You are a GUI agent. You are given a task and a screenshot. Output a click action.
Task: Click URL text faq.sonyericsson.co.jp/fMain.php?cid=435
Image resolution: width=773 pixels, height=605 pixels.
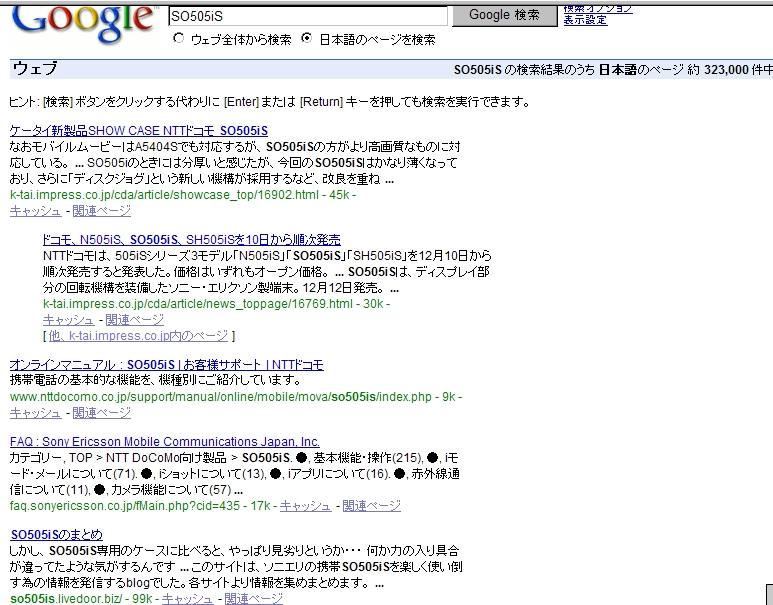pyautogui.click(x=125, y=506)
